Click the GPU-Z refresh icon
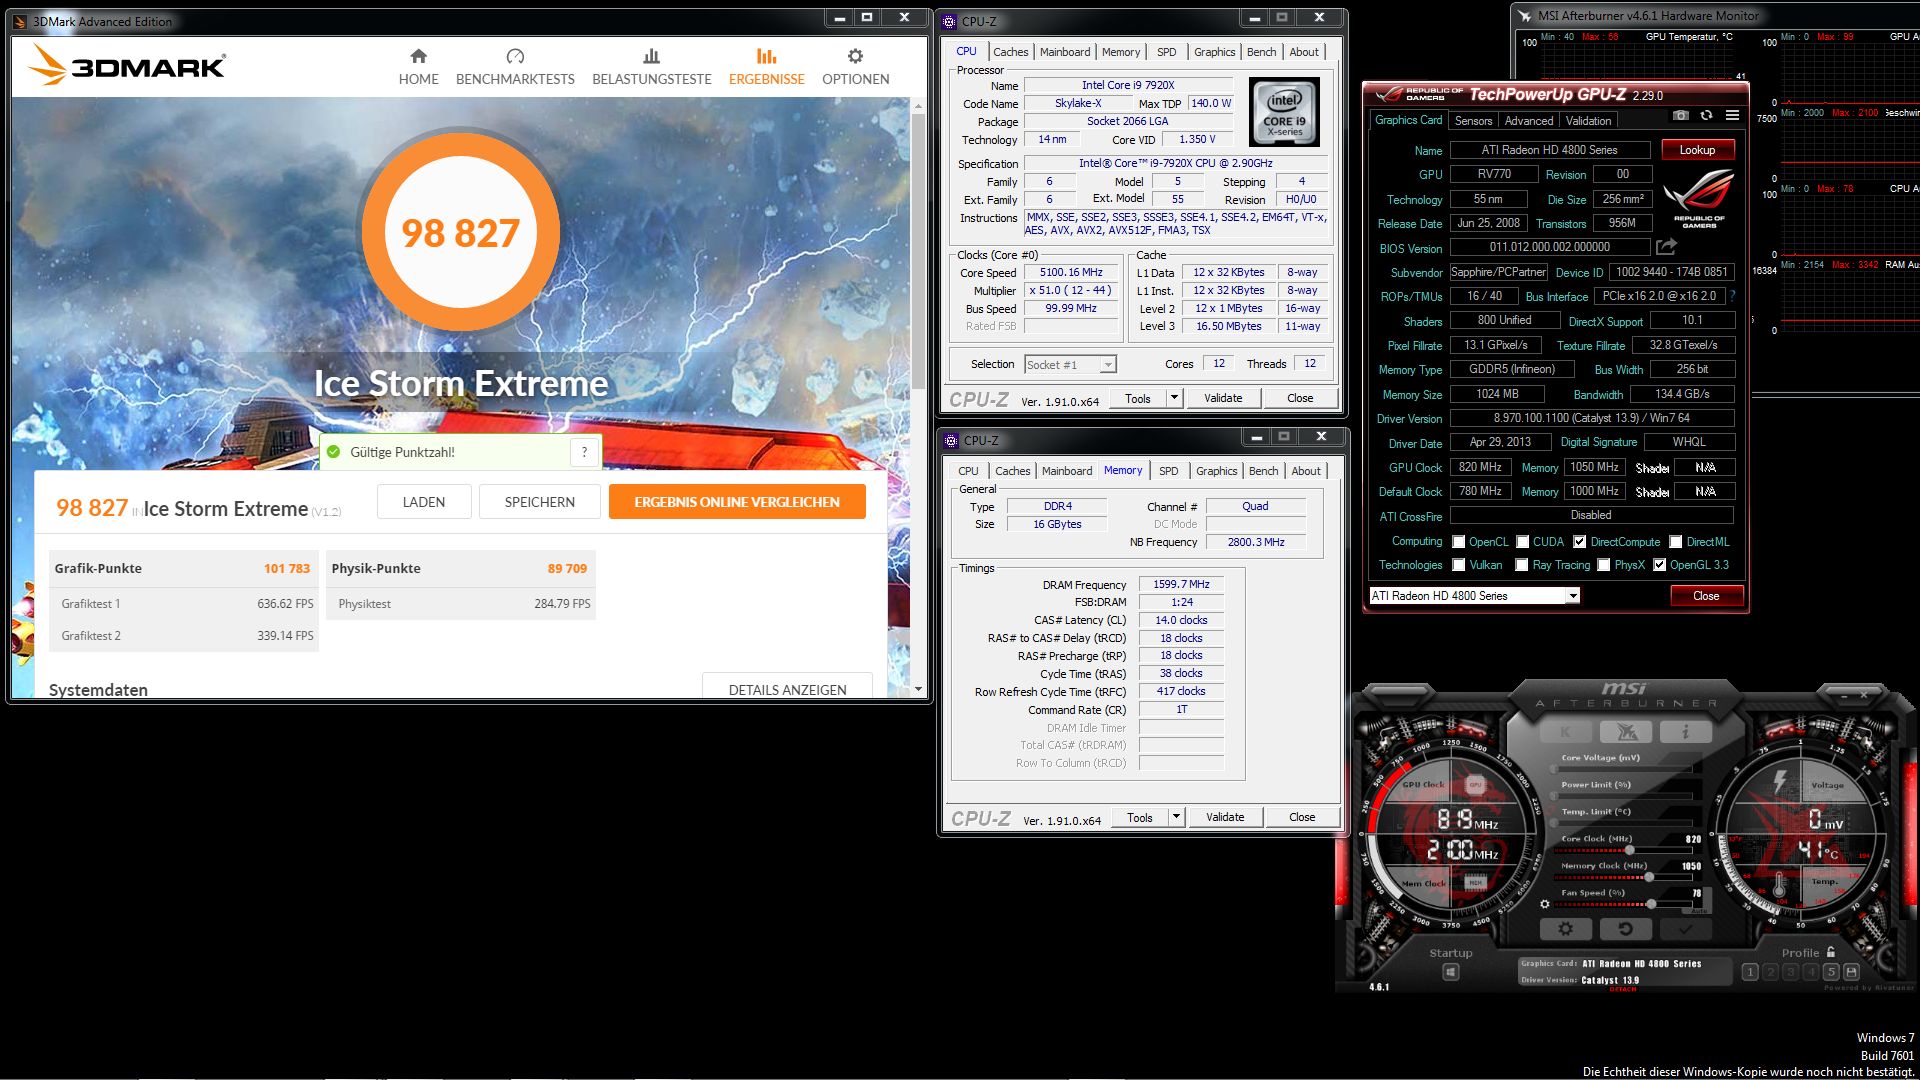 (1707, 116)
